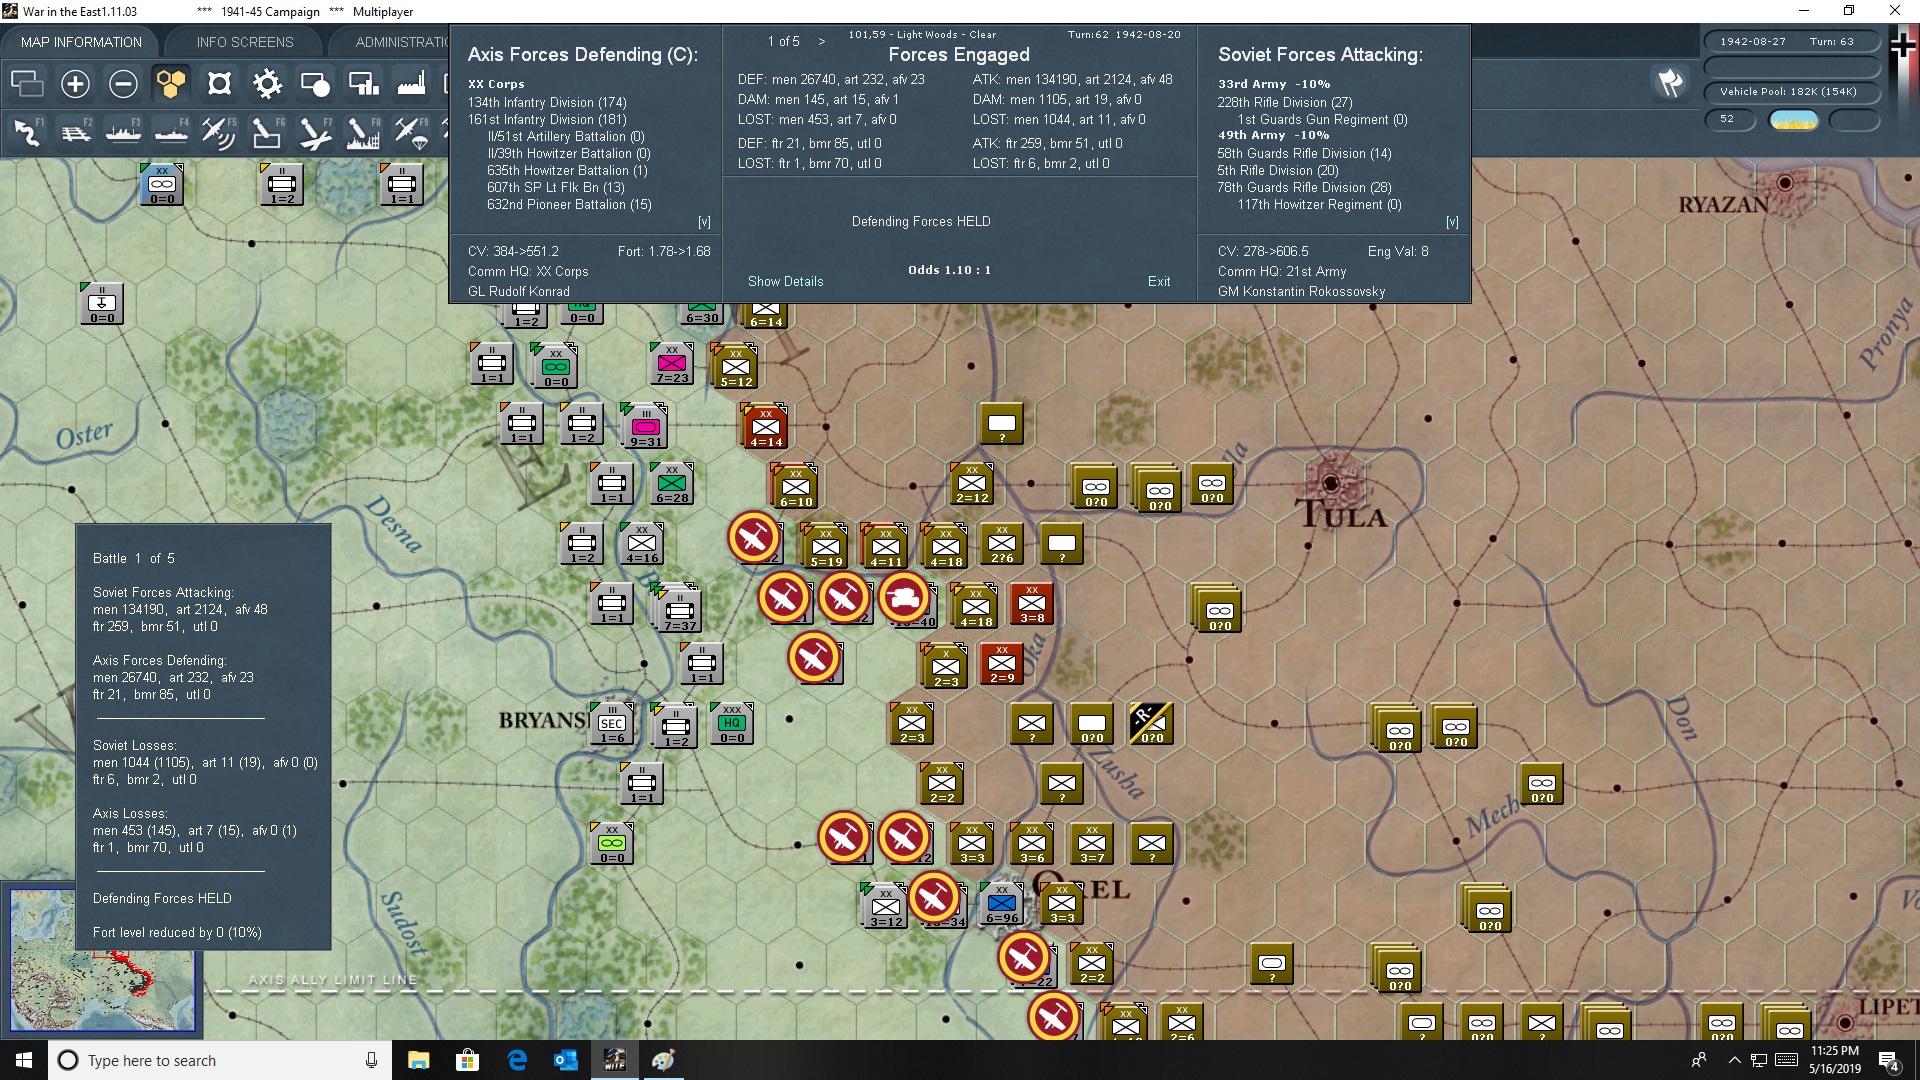Select the tank battle marker near Tula
This screenshot has height=1080, width=1920.
tap(904, 597)
